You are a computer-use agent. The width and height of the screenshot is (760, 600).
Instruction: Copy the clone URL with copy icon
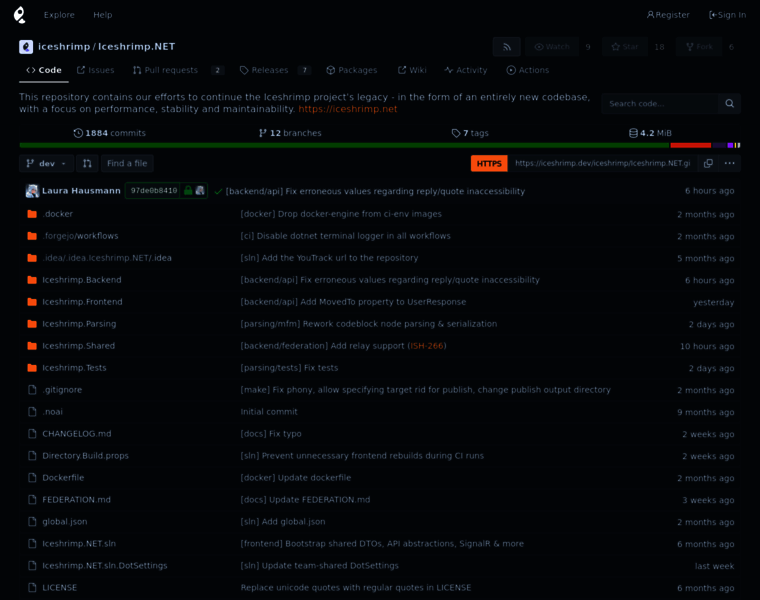click(x=708, y=163)
